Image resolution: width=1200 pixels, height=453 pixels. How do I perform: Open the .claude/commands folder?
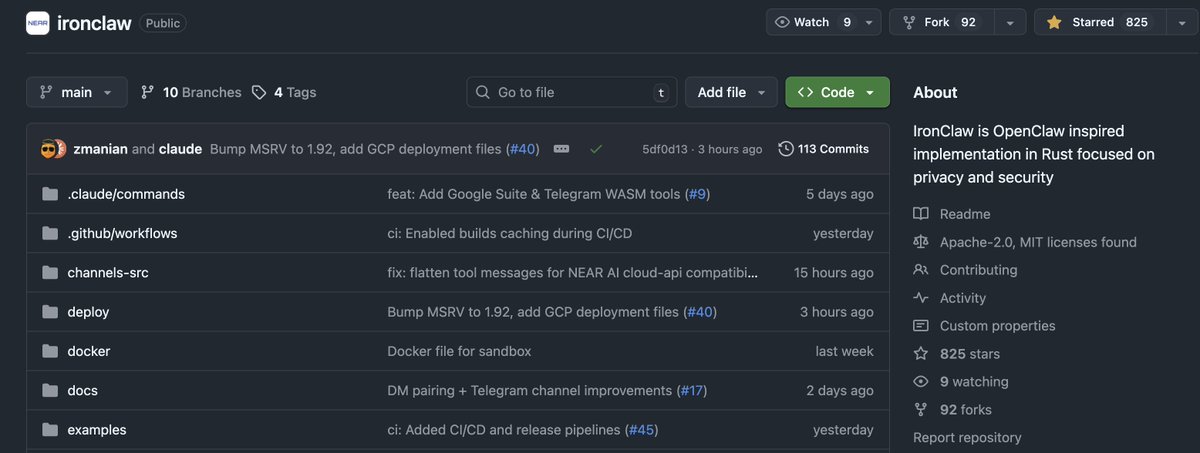(126, 194)
